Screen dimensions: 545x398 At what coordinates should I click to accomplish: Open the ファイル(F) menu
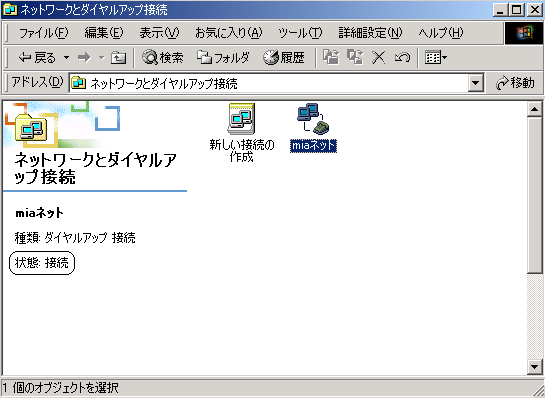click(x=43, y=33)
